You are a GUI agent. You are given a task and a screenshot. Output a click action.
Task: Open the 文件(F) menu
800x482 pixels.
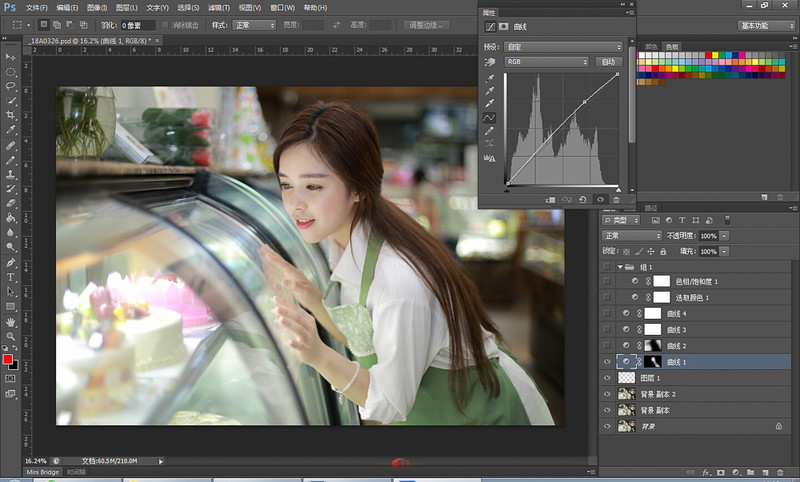pyautogui.click(x=37, y=8)
